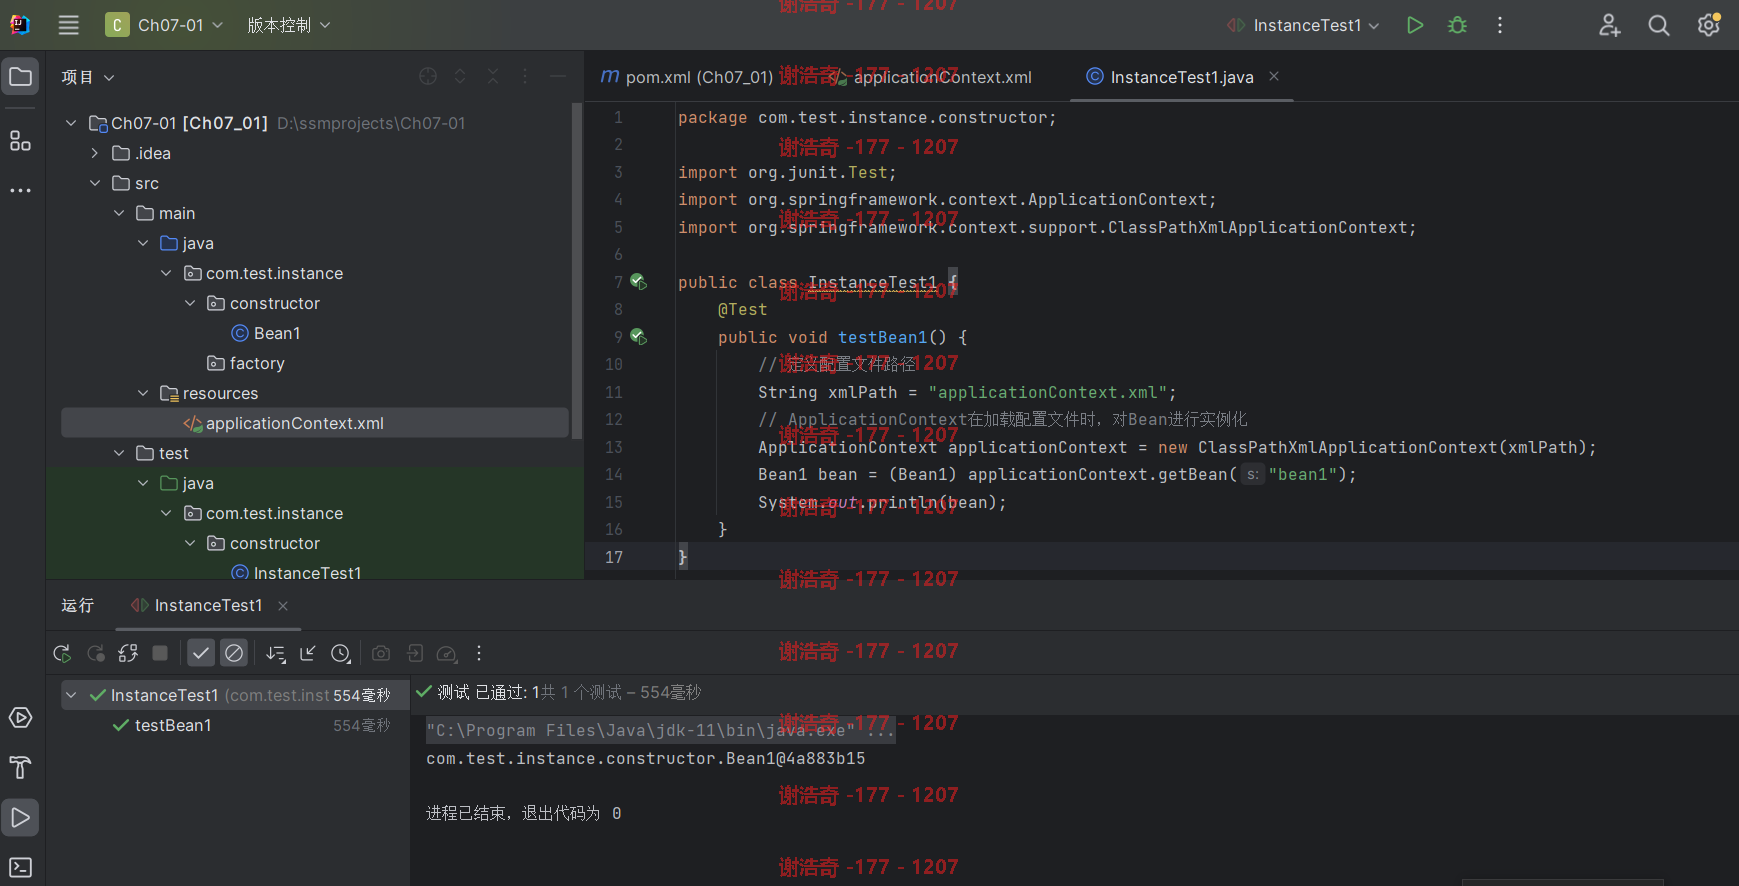Open the main menu hamburger icon
This screenshot has height=886, width=1739.
pos(68,25)
